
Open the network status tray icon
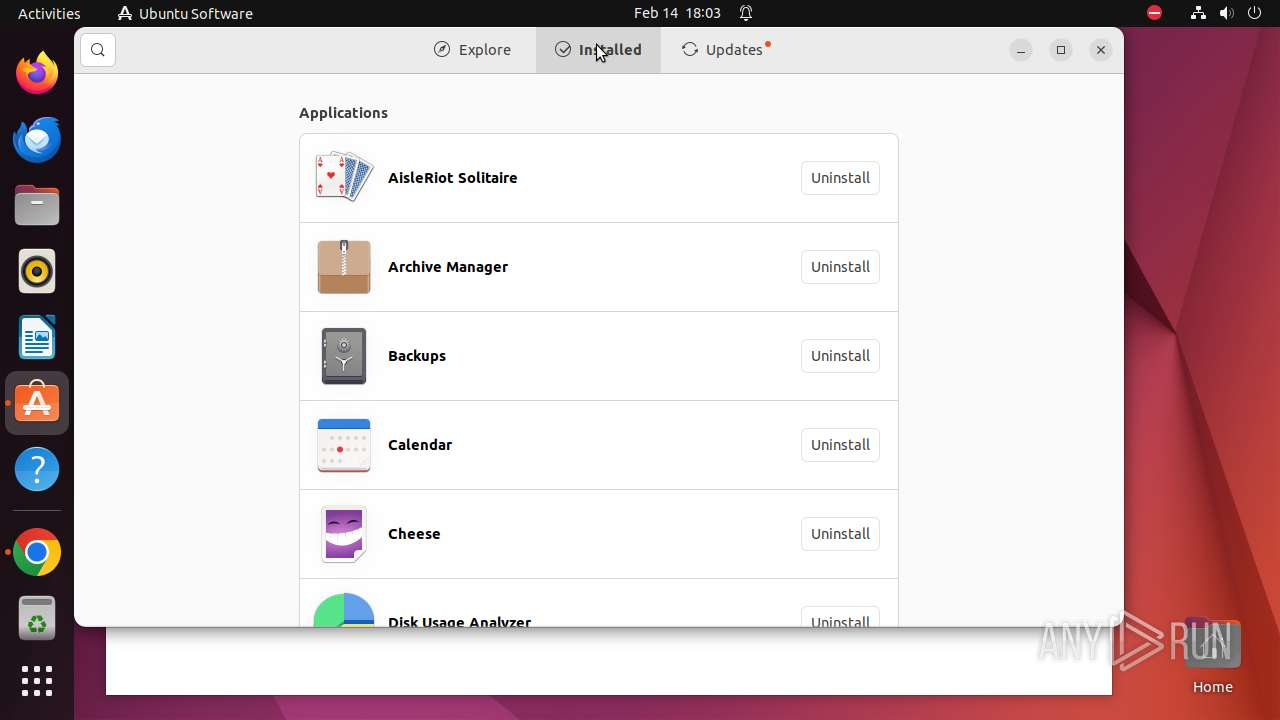[x=1198, y=13]
